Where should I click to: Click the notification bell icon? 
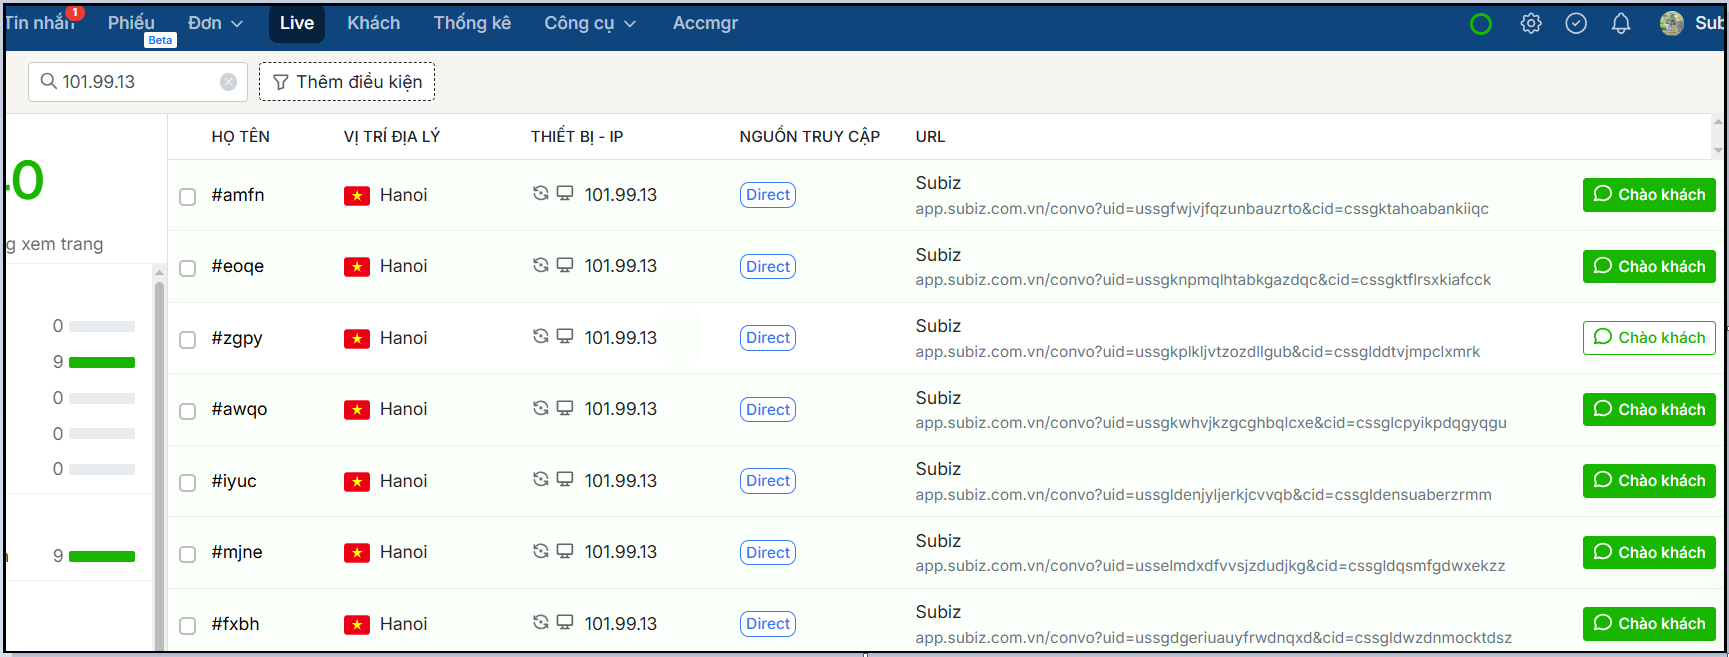point(1621,24)
